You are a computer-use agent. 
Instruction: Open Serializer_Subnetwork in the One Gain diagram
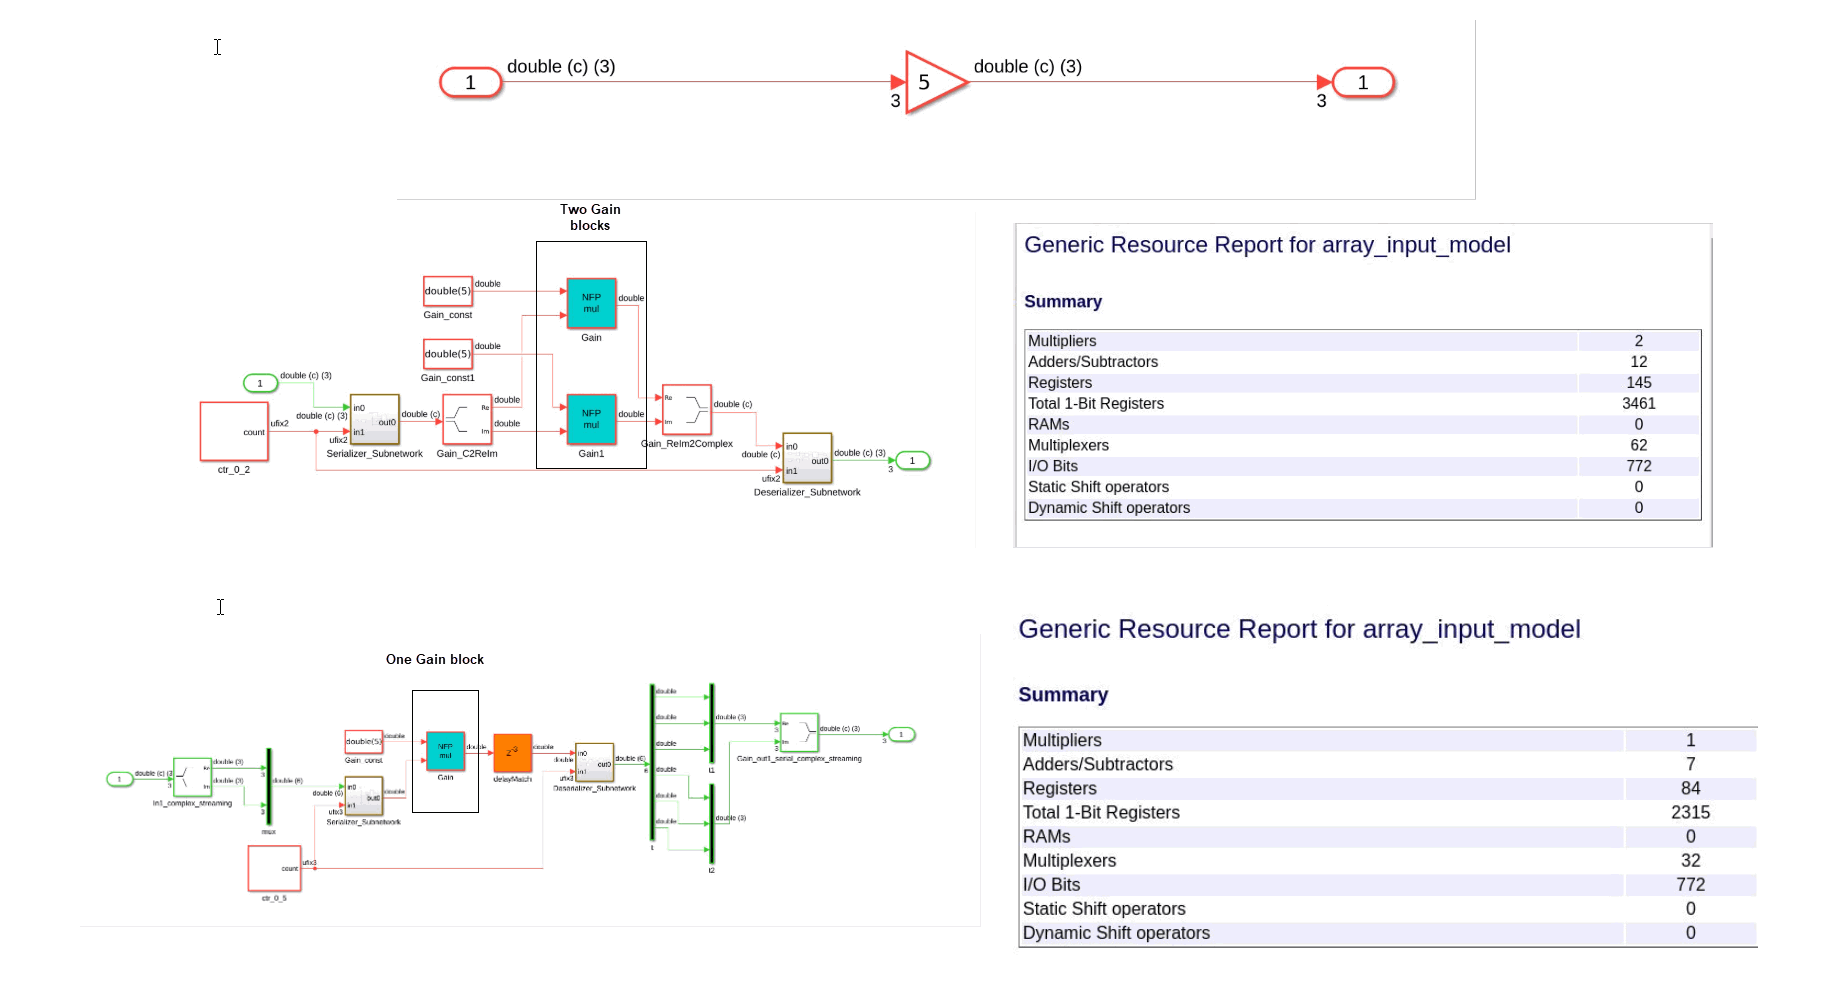pos(364,797)
